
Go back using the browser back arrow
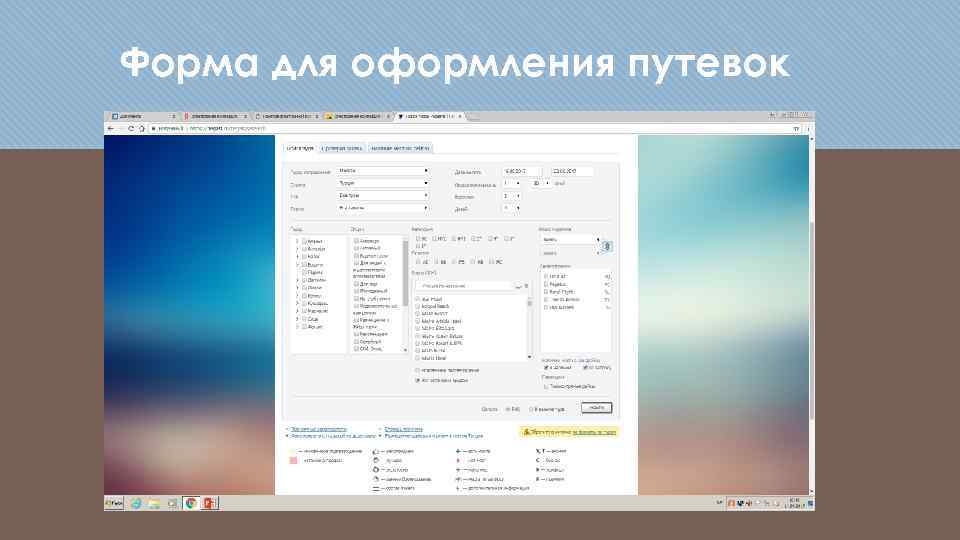(111, 129)
